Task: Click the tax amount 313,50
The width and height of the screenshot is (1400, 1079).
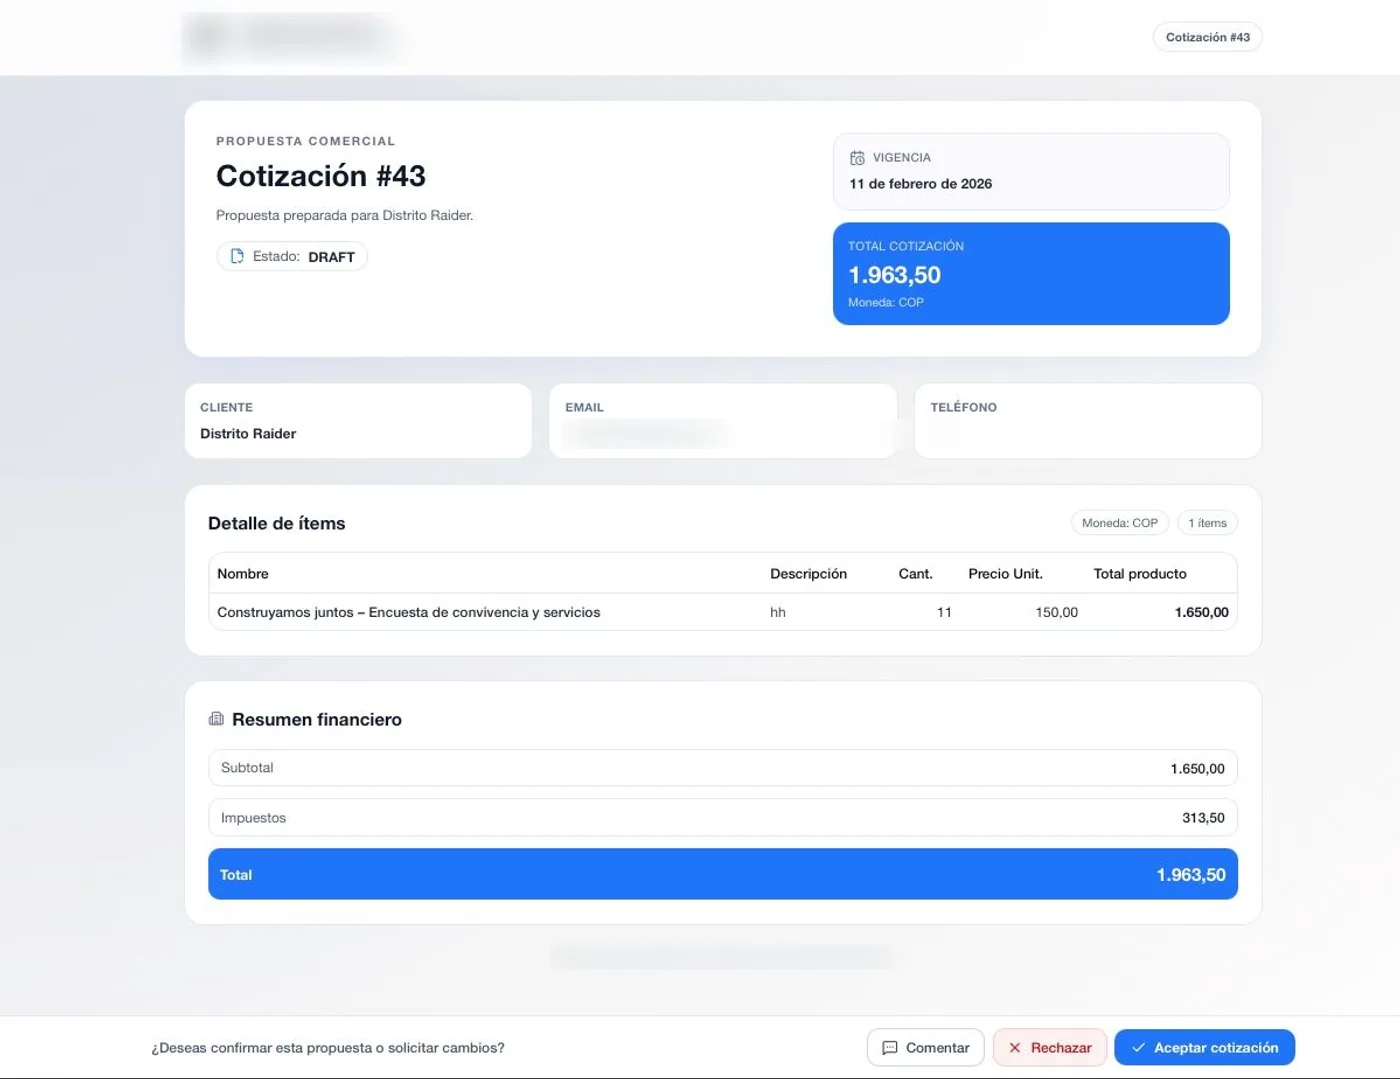Action: pyautogui.click(x=1203, y=818)
